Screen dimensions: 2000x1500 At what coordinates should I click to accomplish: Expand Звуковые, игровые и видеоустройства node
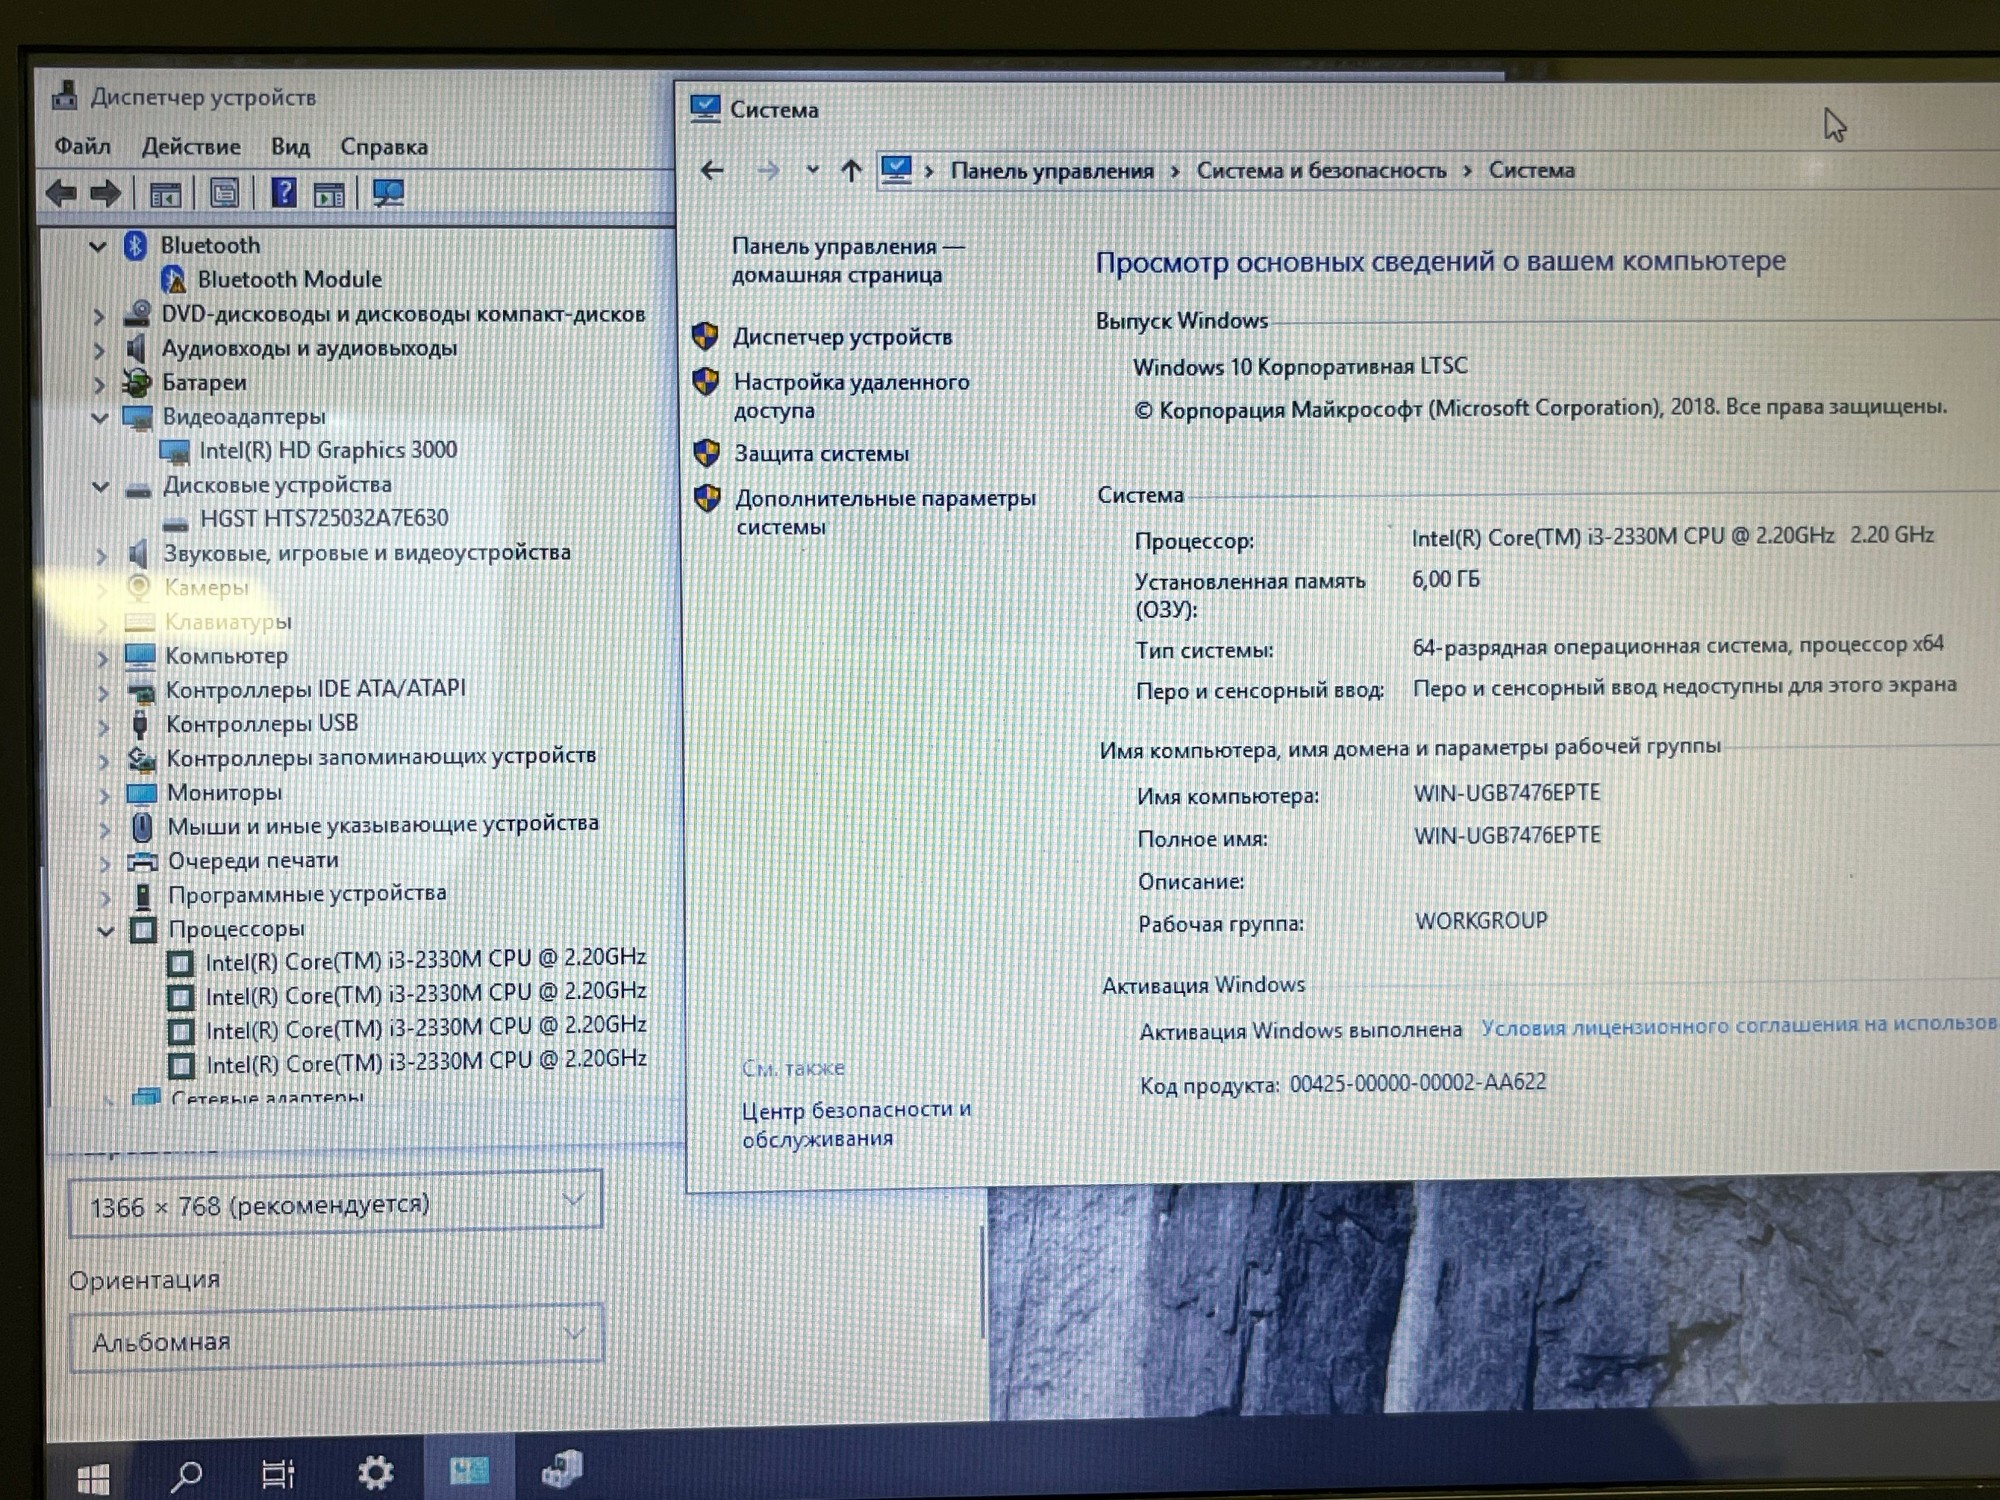pyautogui.click(x=101, y=555)
